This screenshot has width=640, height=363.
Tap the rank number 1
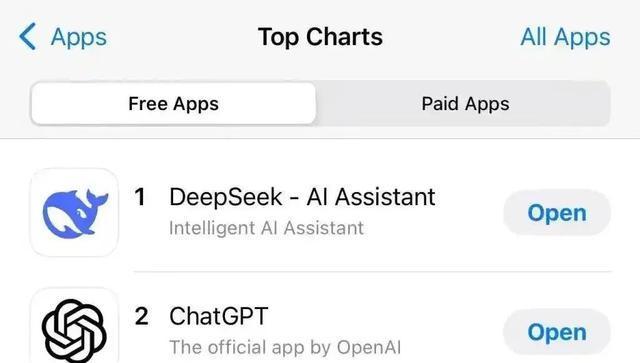[x=140, y=197]
